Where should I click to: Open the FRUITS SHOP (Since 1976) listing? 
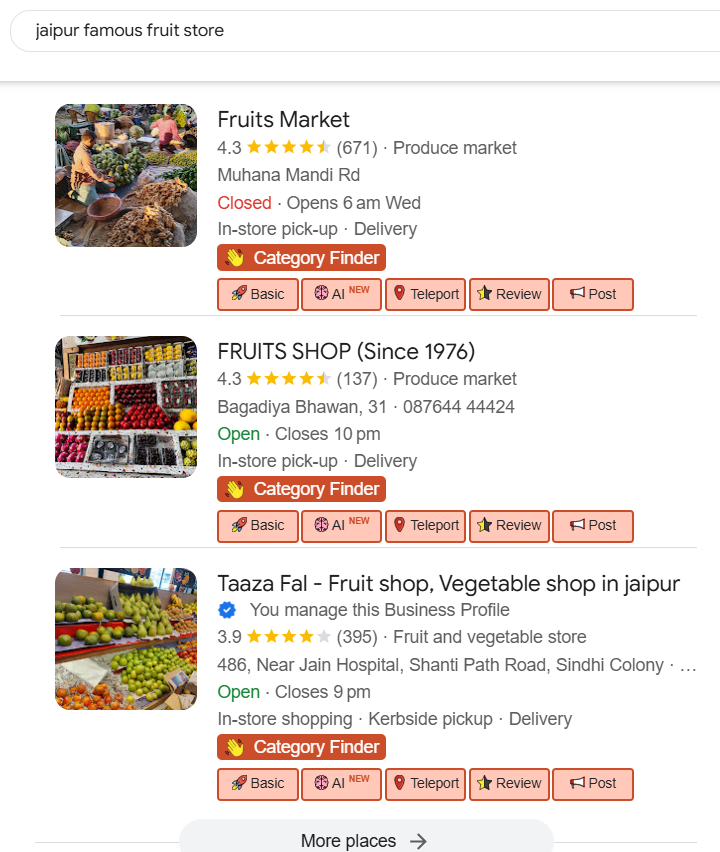pyautogui.click(x=346, y=351)
